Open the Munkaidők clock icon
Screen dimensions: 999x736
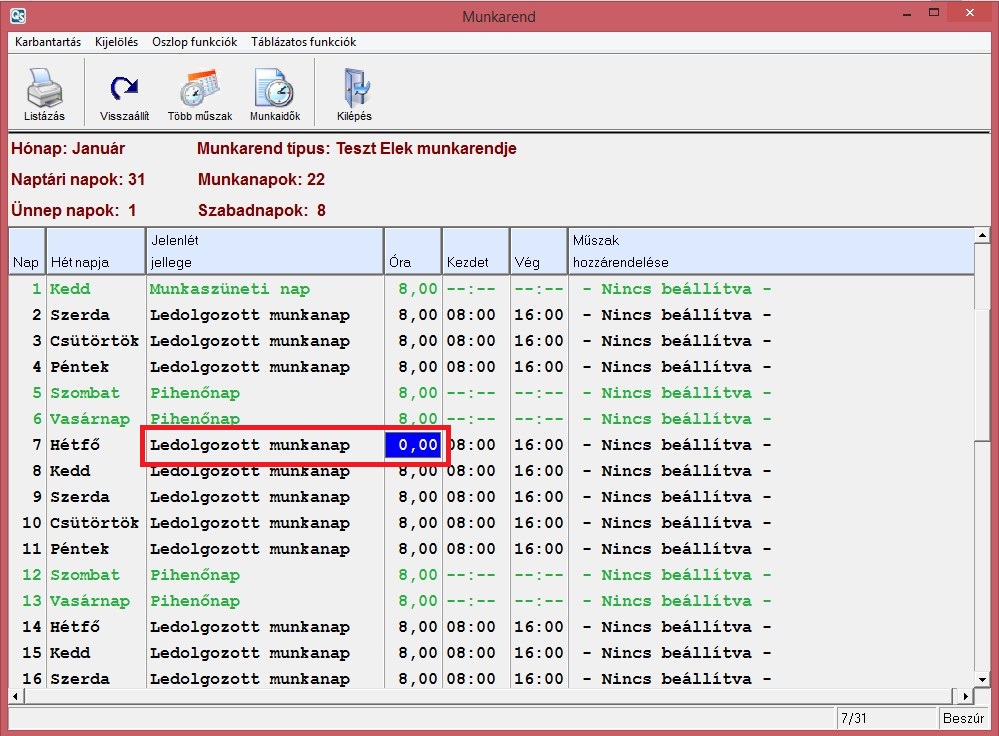(274, 89)
